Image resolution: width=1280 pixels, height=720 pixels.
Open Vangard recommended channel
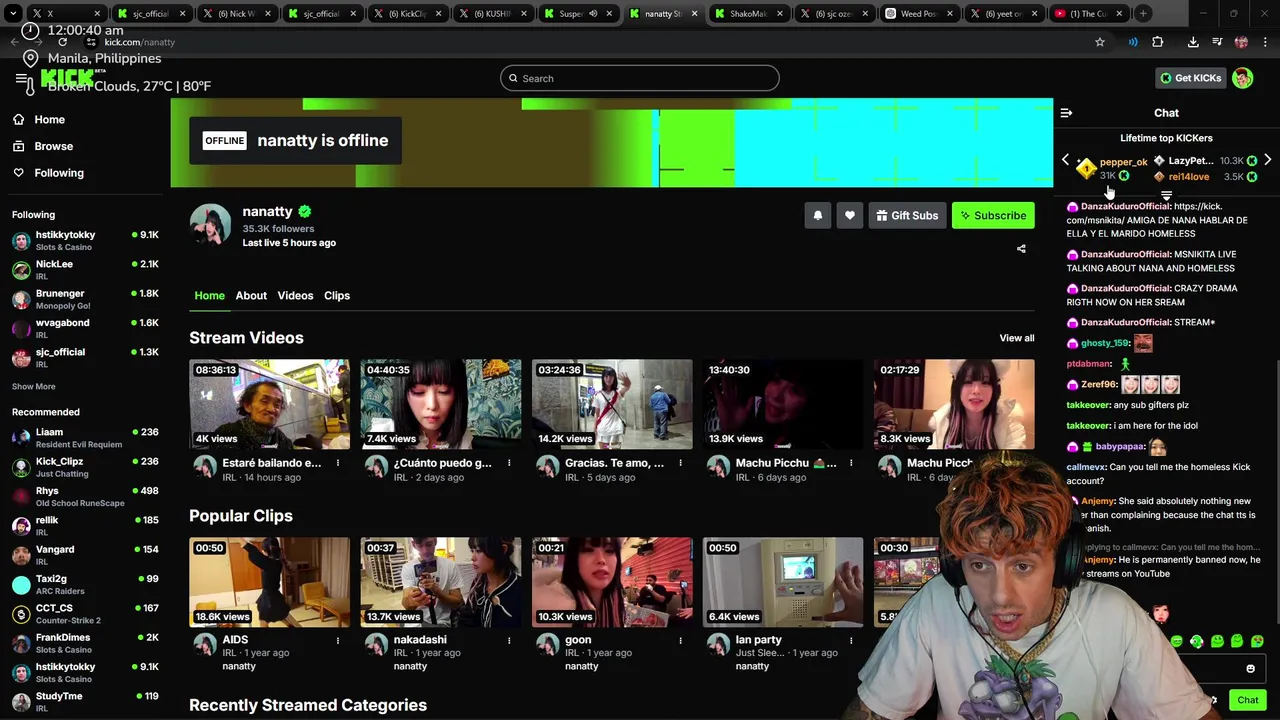coord(85,555)
